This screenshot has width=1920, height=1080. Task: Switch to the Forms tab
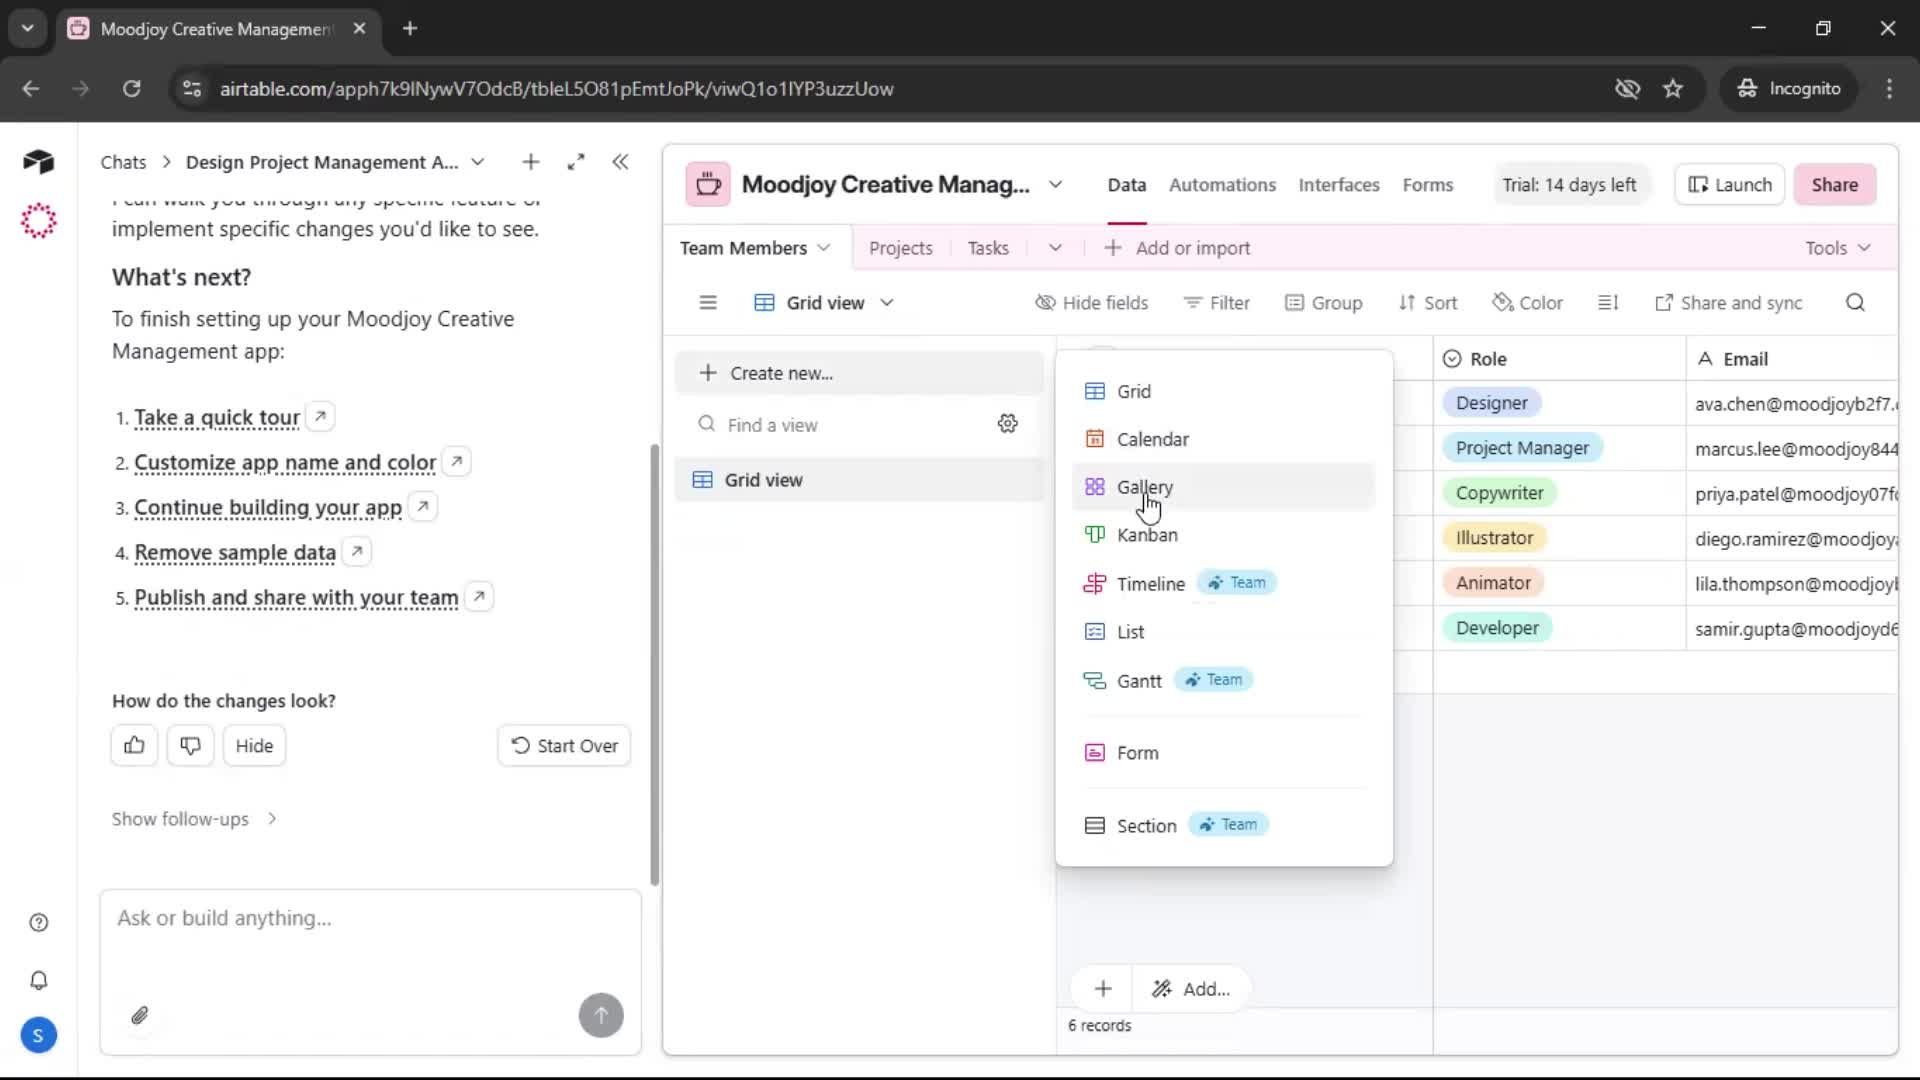click(x=1427, y=185)
